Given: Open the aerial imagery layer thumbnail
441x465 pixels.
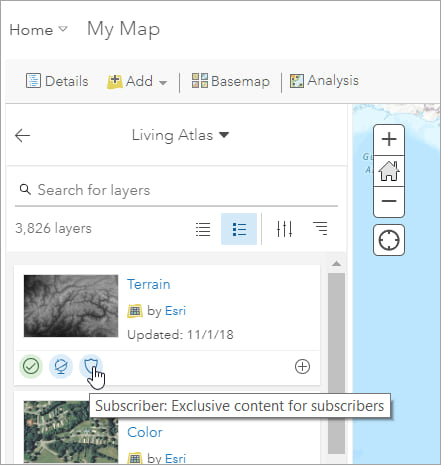Looking at the screenshot, I should pyautogui.click(x=71, y=432).
